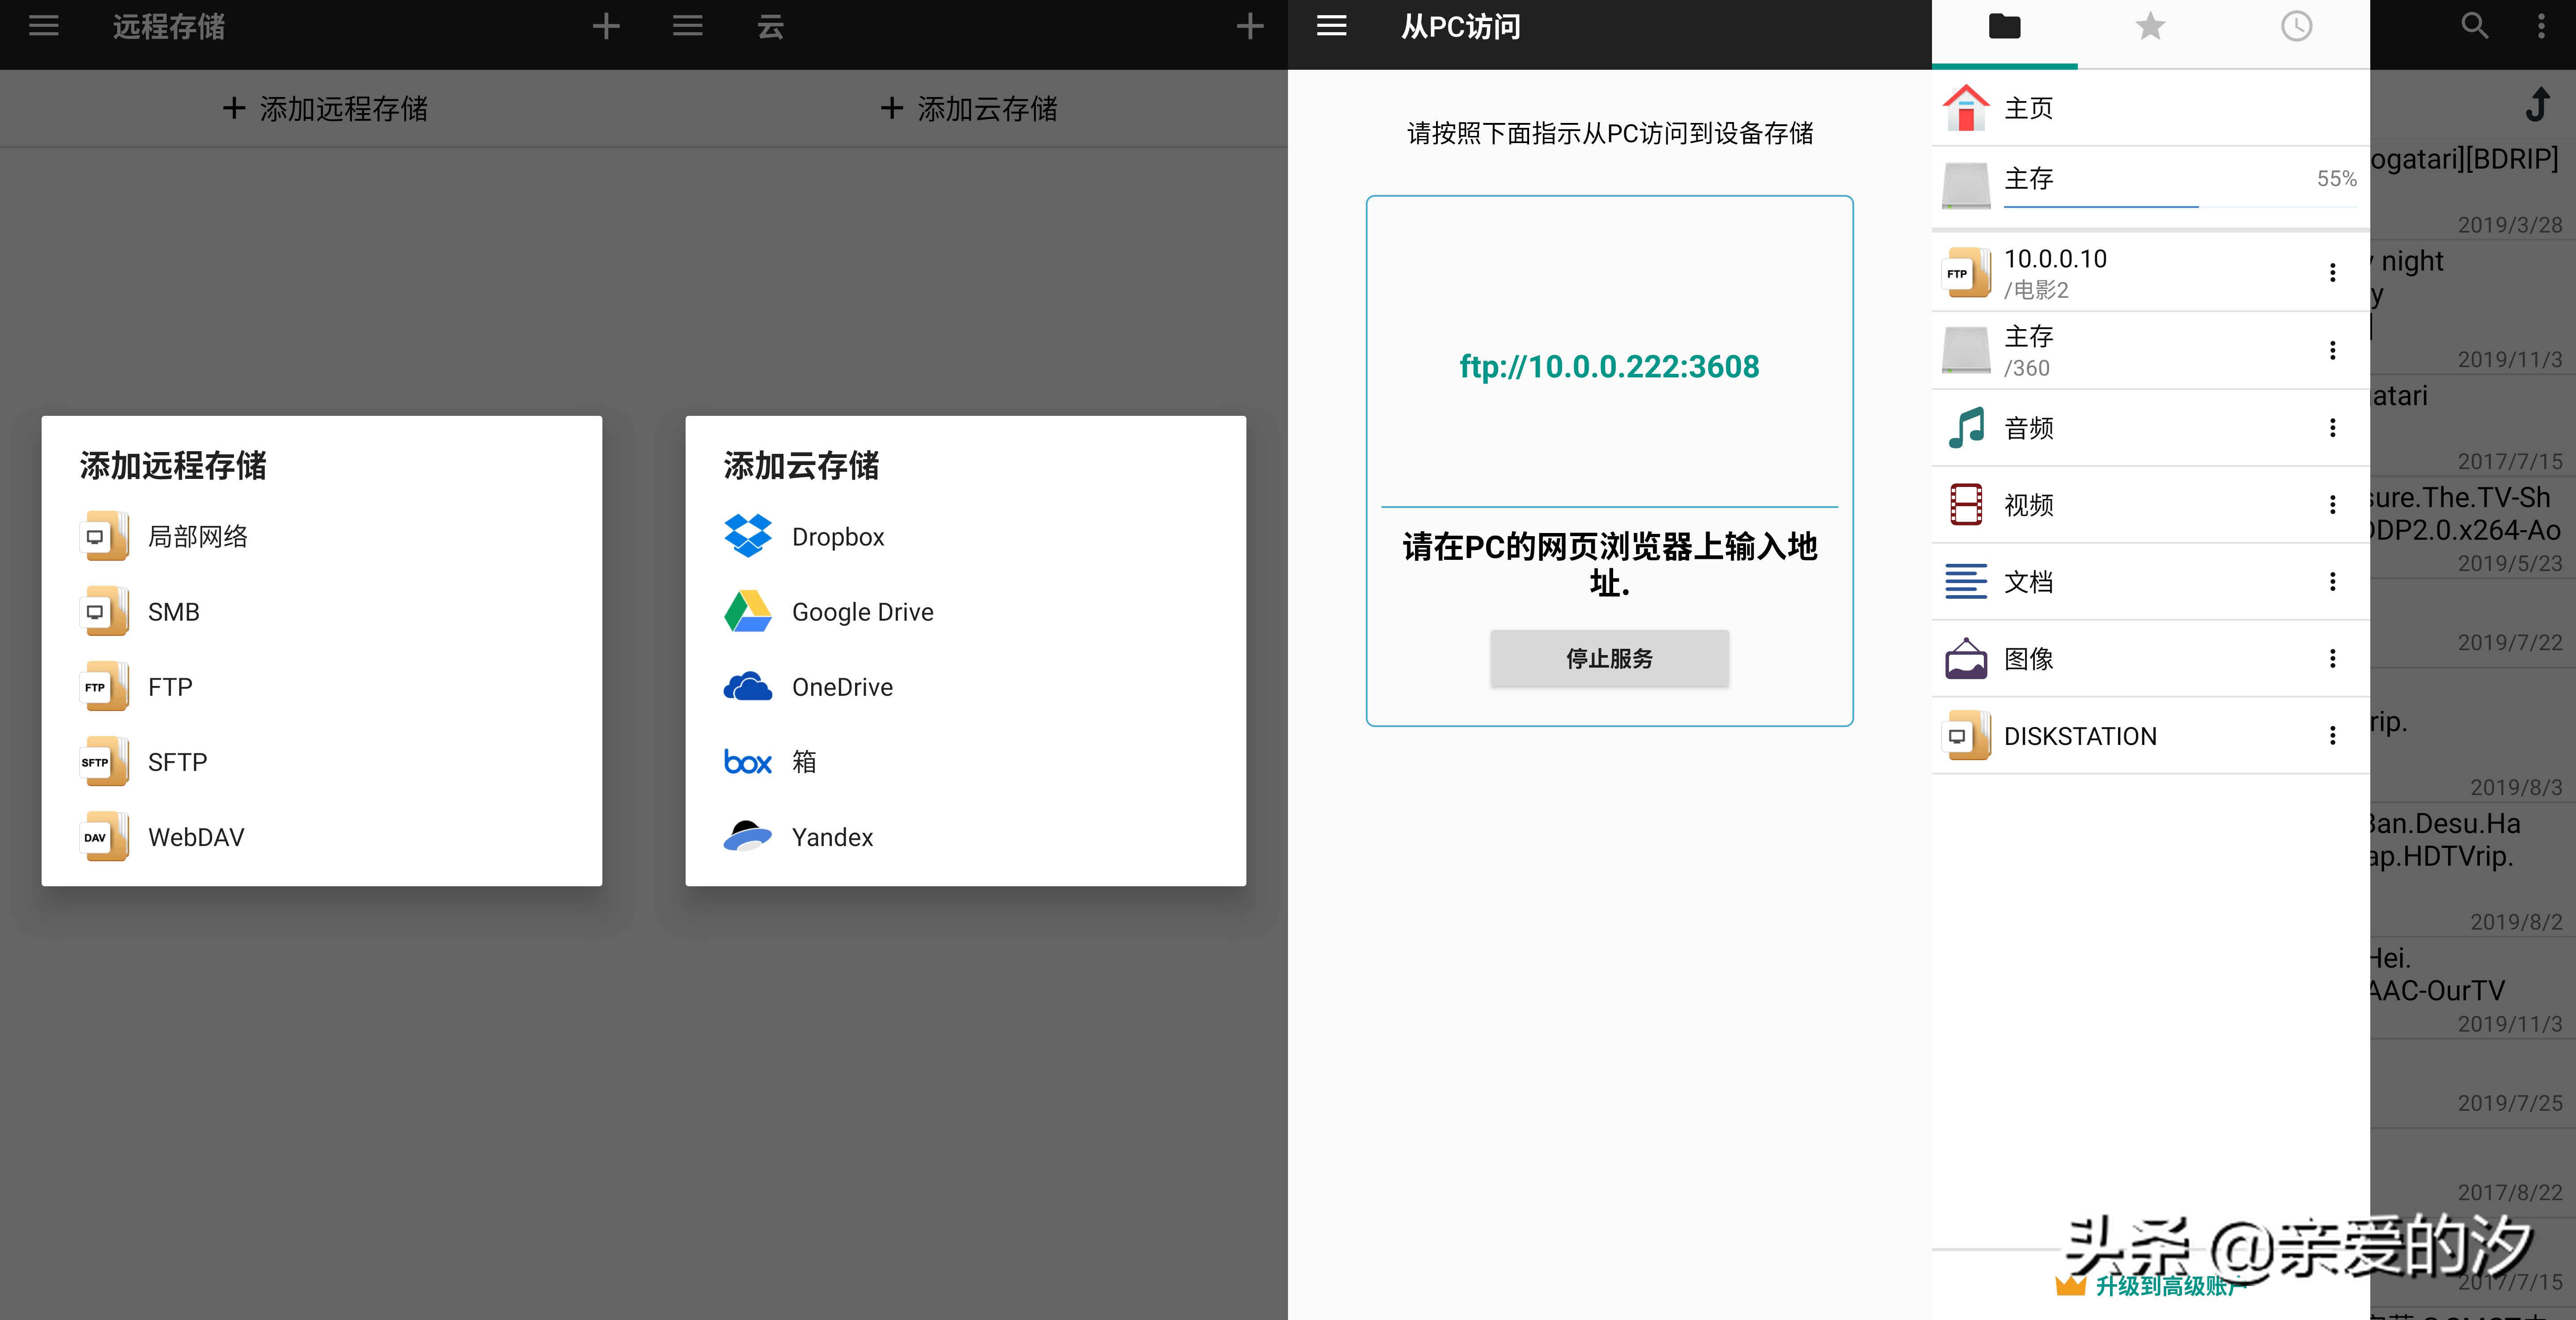Select SFTP remote storage type

point(177,762)
